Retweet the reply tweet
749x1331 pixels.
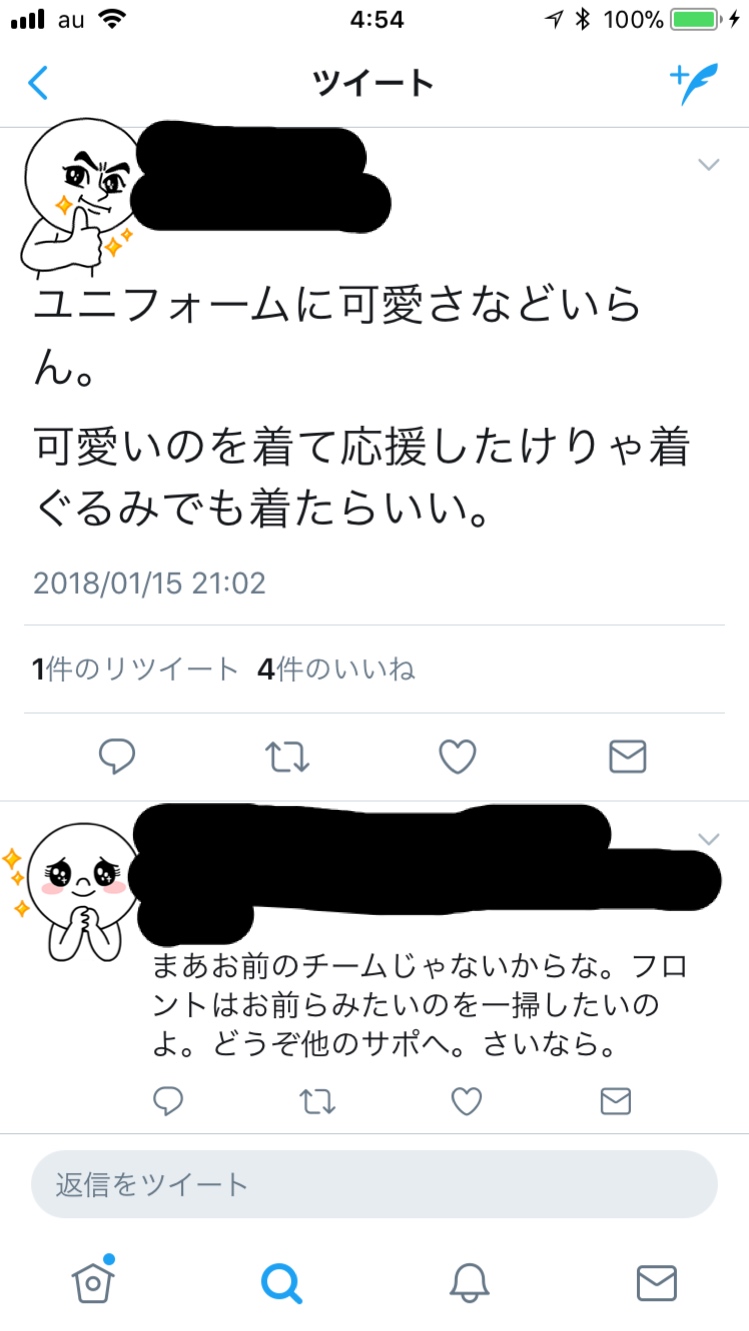click(x=317, y=1102)
